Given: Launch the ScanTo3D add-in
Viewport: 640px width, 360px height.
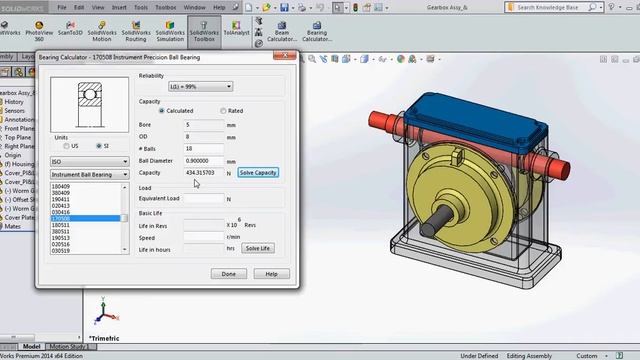Looking at the screenshot, I should click(70, 29).
